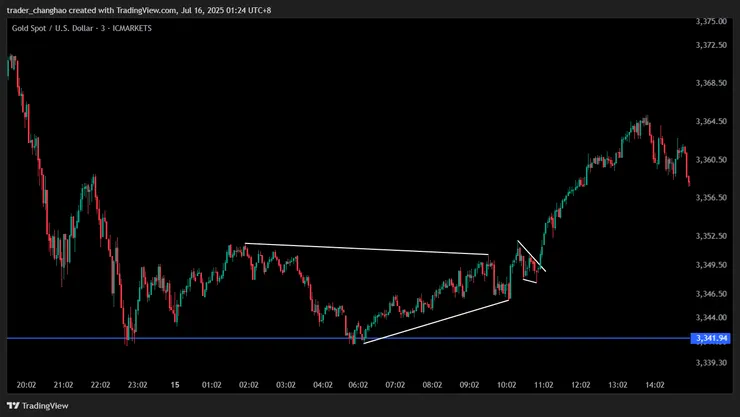This screenshot has height=417, width=740.
Task: Click the 11:02 time axis label
Action: [544, 385]
